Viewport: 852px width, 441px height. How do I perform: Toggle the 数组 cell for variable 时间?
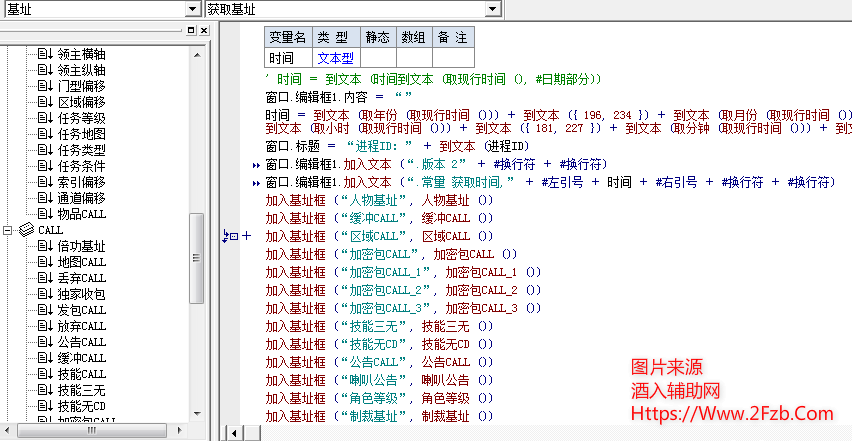[414, 58]
